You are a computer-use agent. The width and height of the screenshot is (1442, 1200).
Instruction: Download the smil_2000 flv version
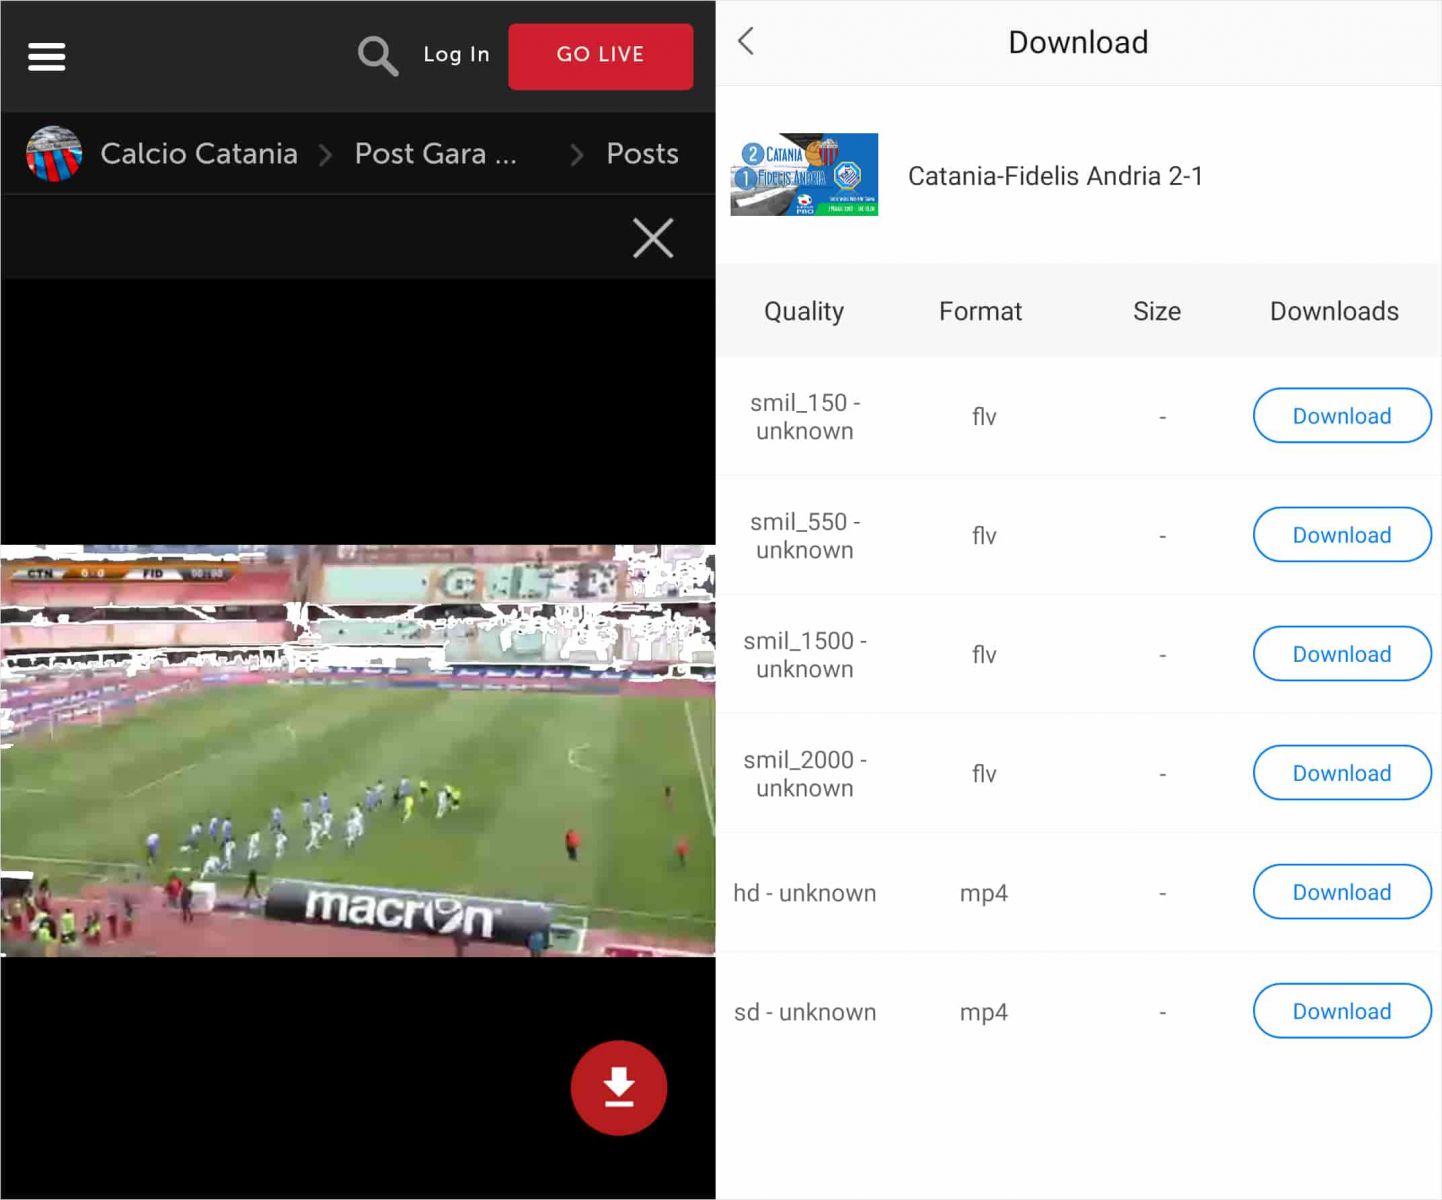1342,772
